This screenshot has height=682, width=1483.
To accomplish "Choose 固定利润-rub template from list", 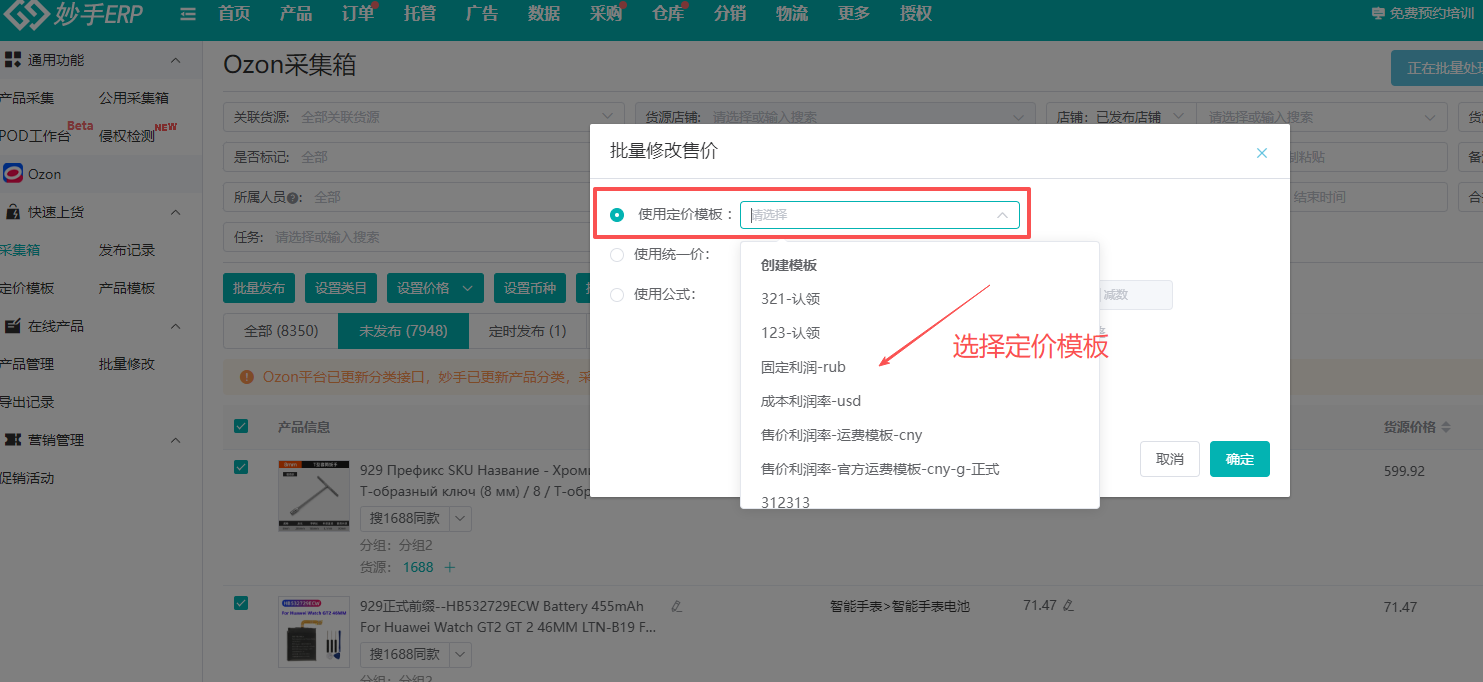I will [x=803, y=367].
